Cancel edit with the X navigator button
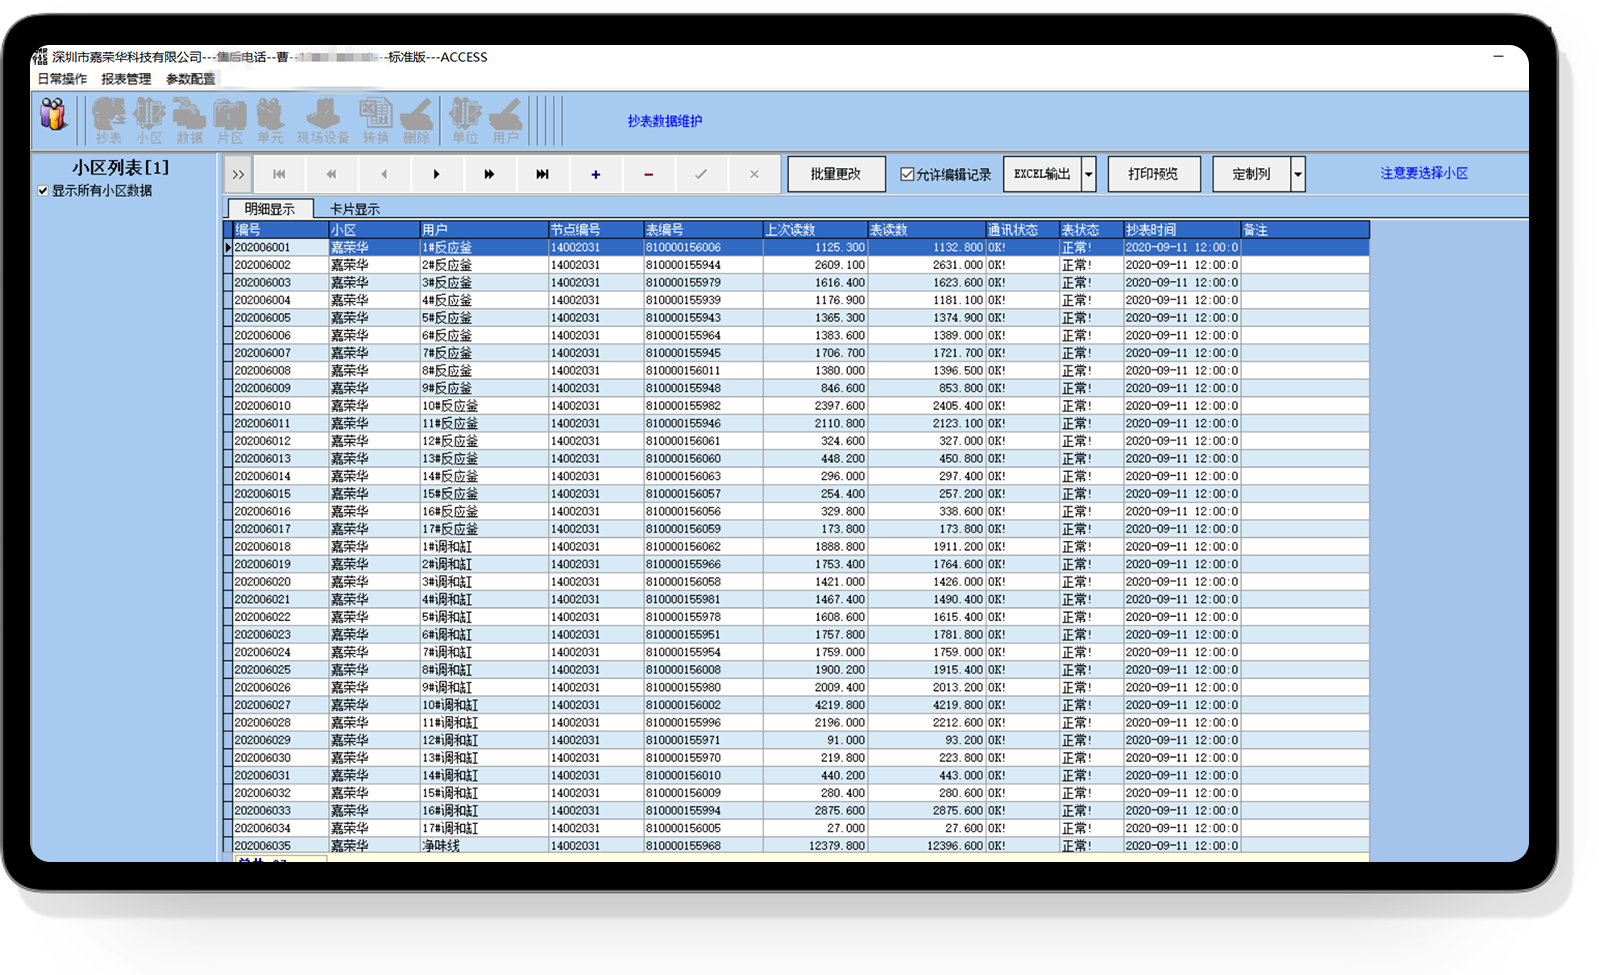Viewport: 1599px width, 975px height. click(x=754, y=174)
